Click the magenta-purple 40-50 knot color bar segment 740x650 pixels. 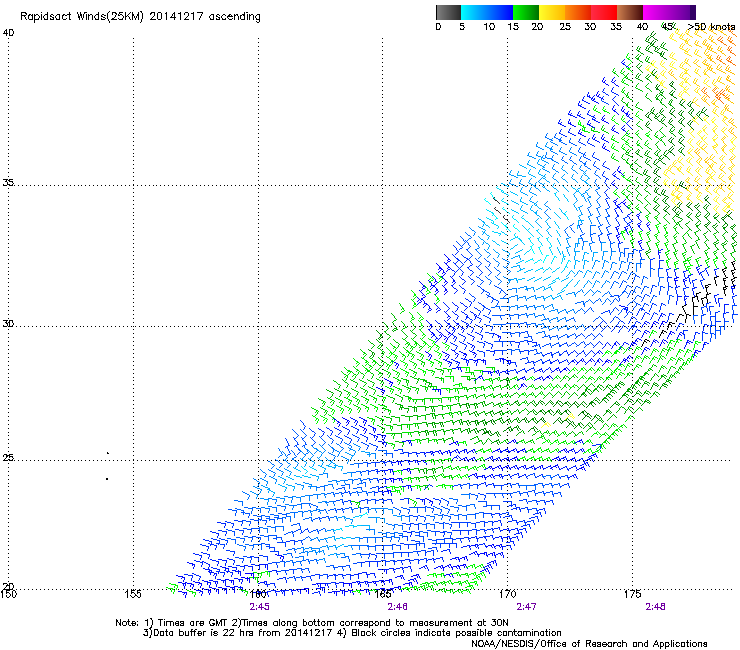point(669,12)
